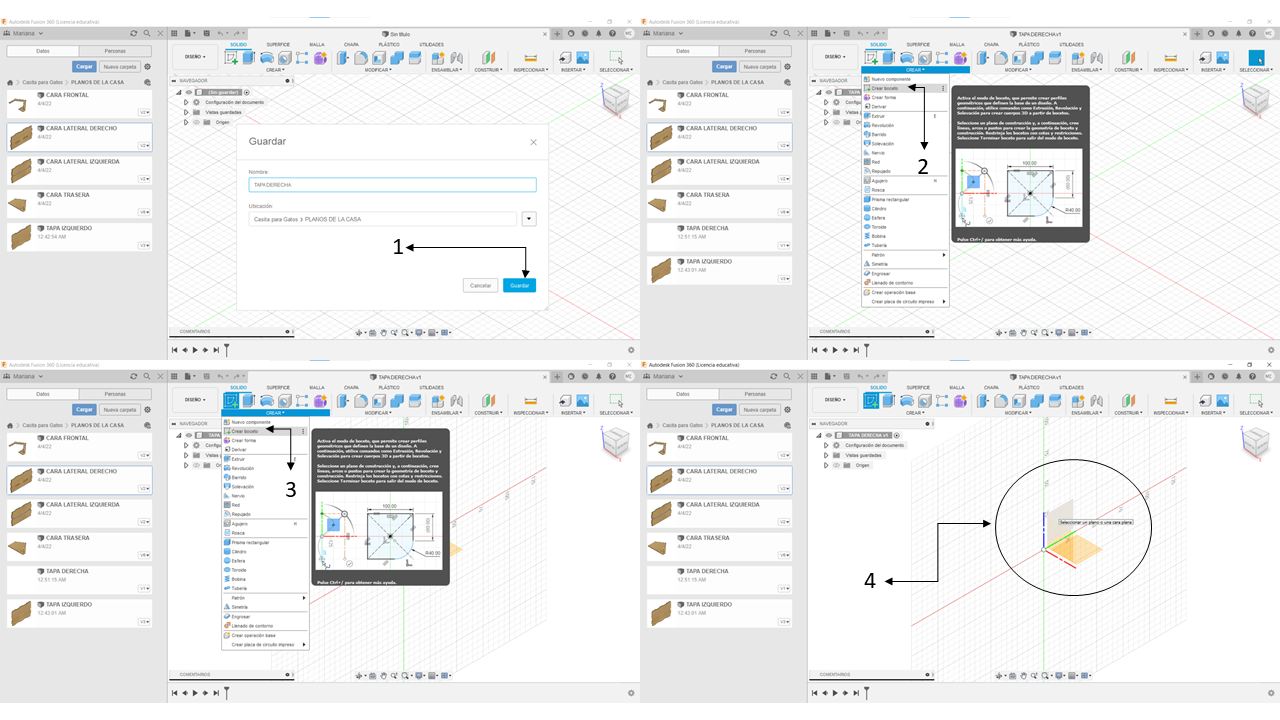Click Nueva carpeta in top-left screenshot data panel
Viewport: 1280px width, 720px height.
(x=119, y=67)
